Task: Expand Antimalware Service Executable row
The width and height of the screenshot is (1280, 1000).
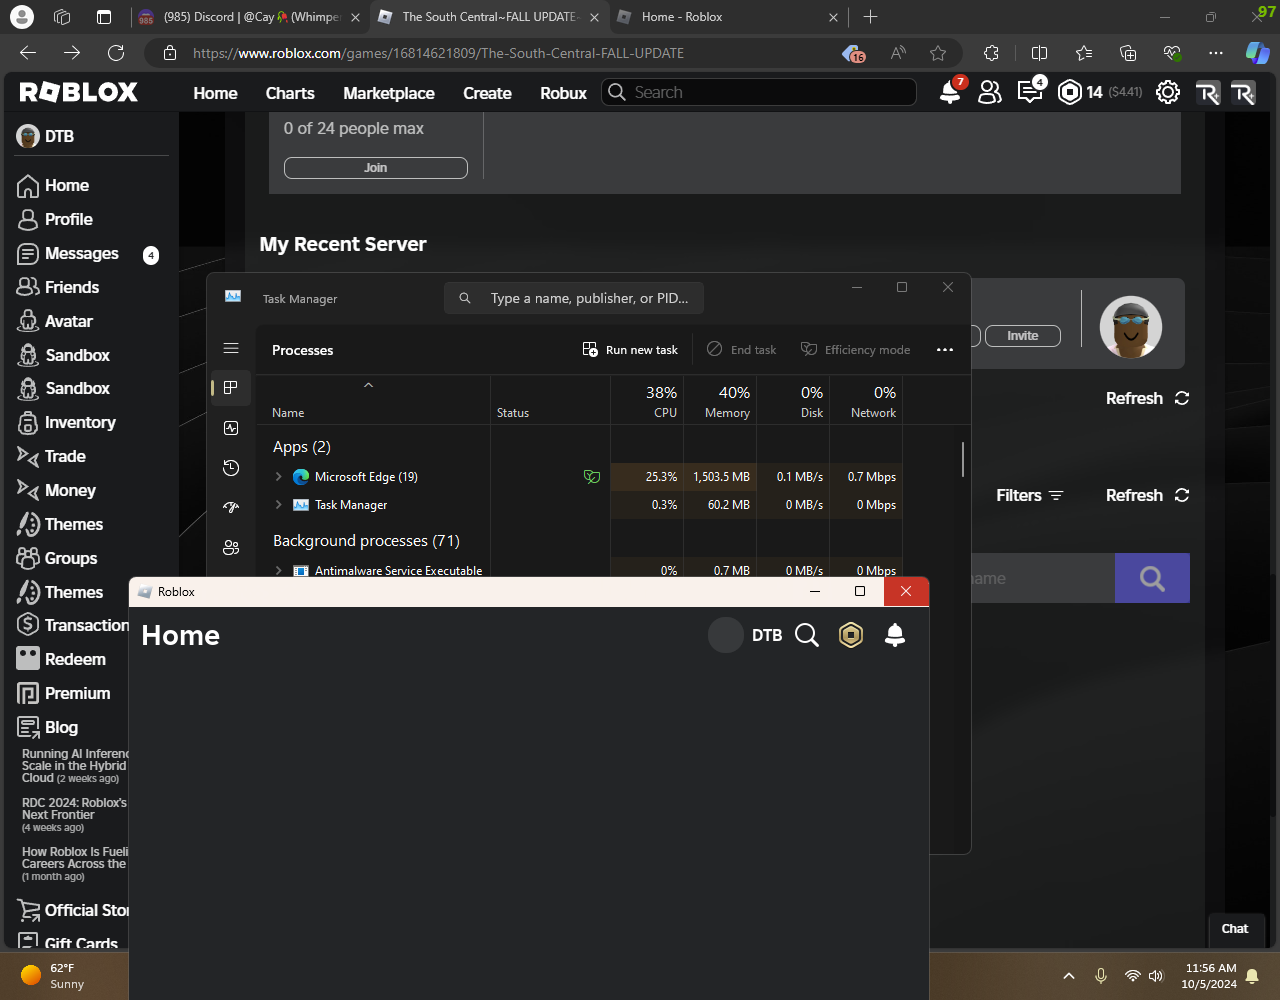Action: (279, 571)
